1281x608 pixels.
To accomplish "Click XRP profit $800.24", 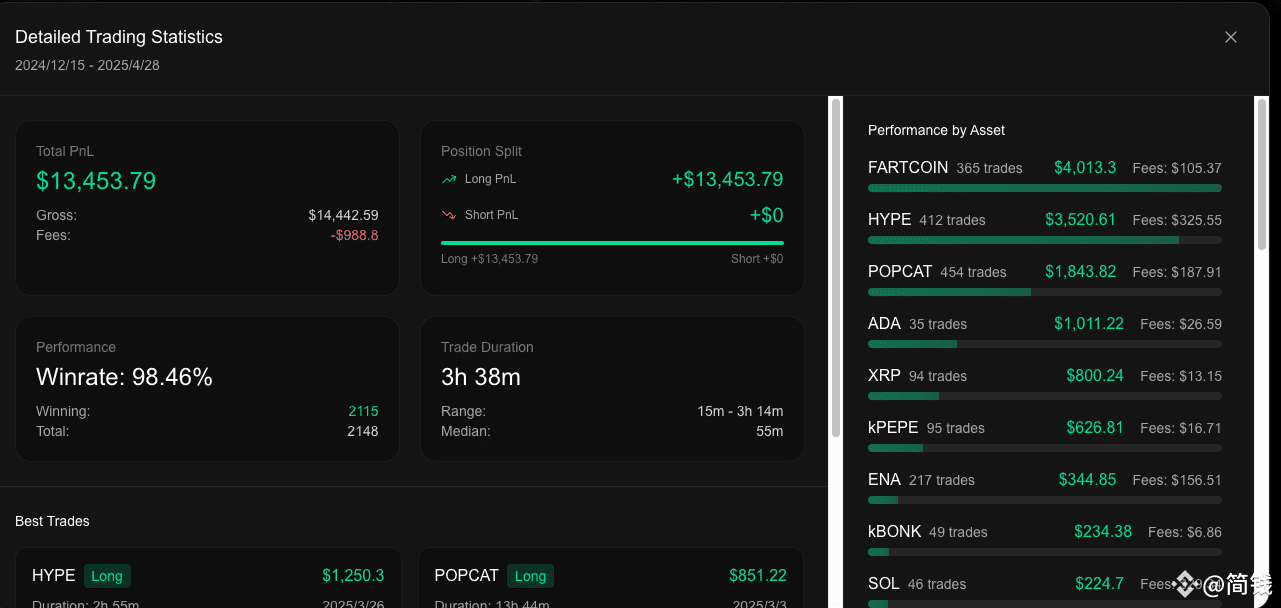I will pos(1095,376).
